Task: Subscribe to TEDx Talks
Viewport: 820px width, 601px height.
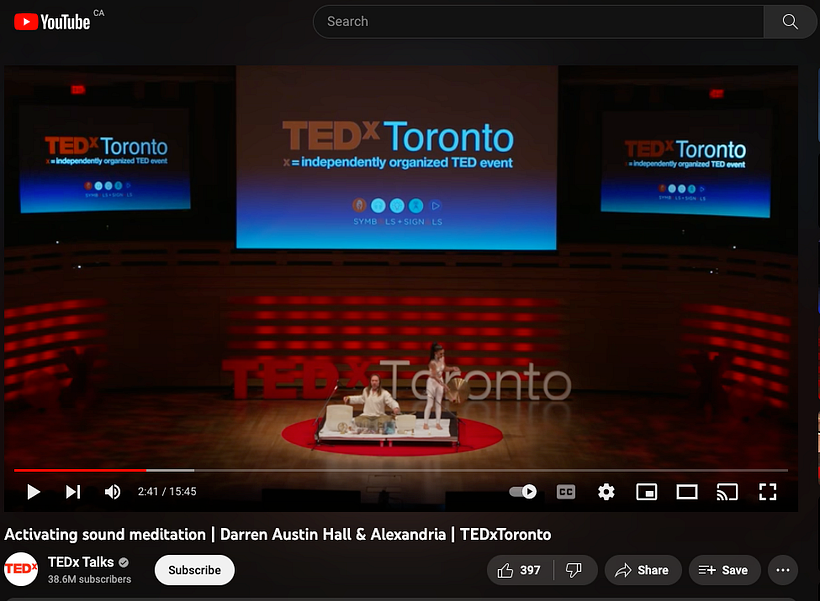Action: point(195,570)
